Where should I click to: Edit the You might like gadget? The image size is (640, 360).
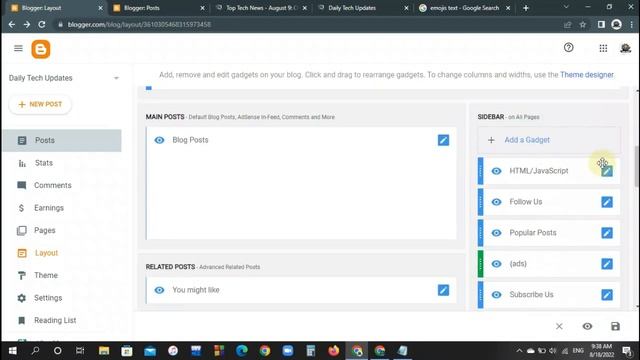point(443,290)
